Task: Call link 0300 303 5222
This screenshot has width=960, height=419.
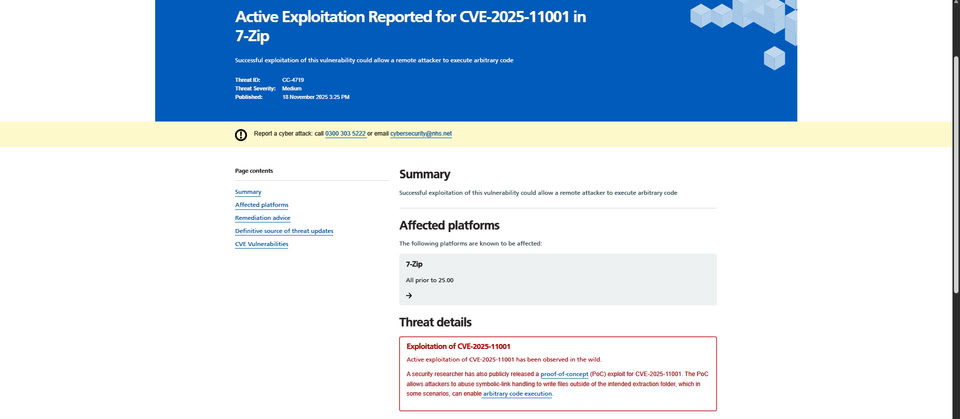Action: (x=345, y=134)
